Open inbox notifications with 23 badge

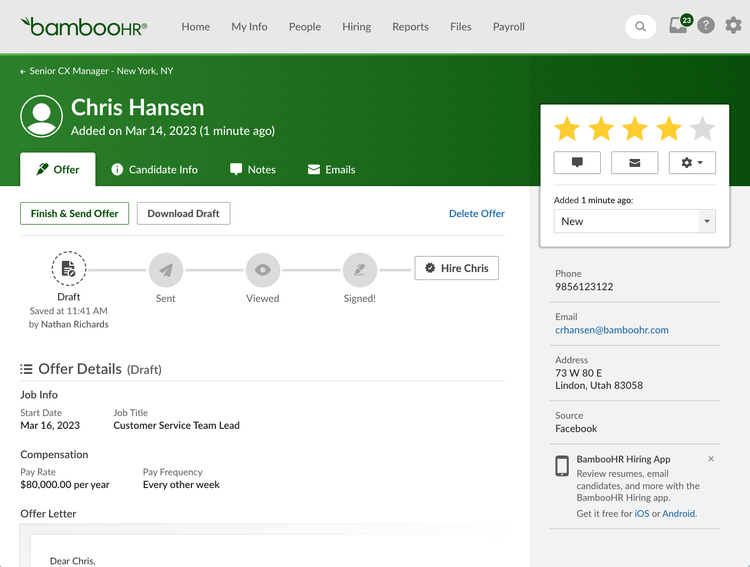680,24
